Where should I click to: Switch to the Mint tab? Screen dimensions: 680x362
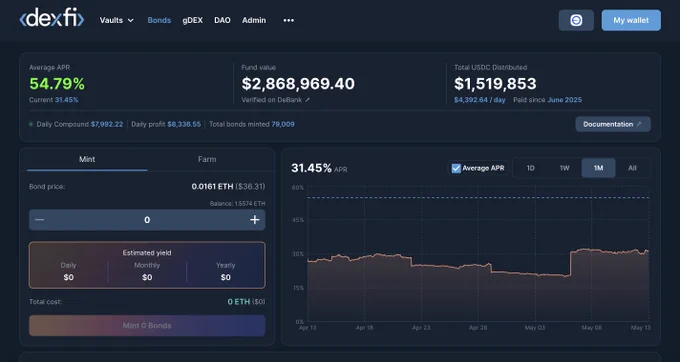coord(87,160)
